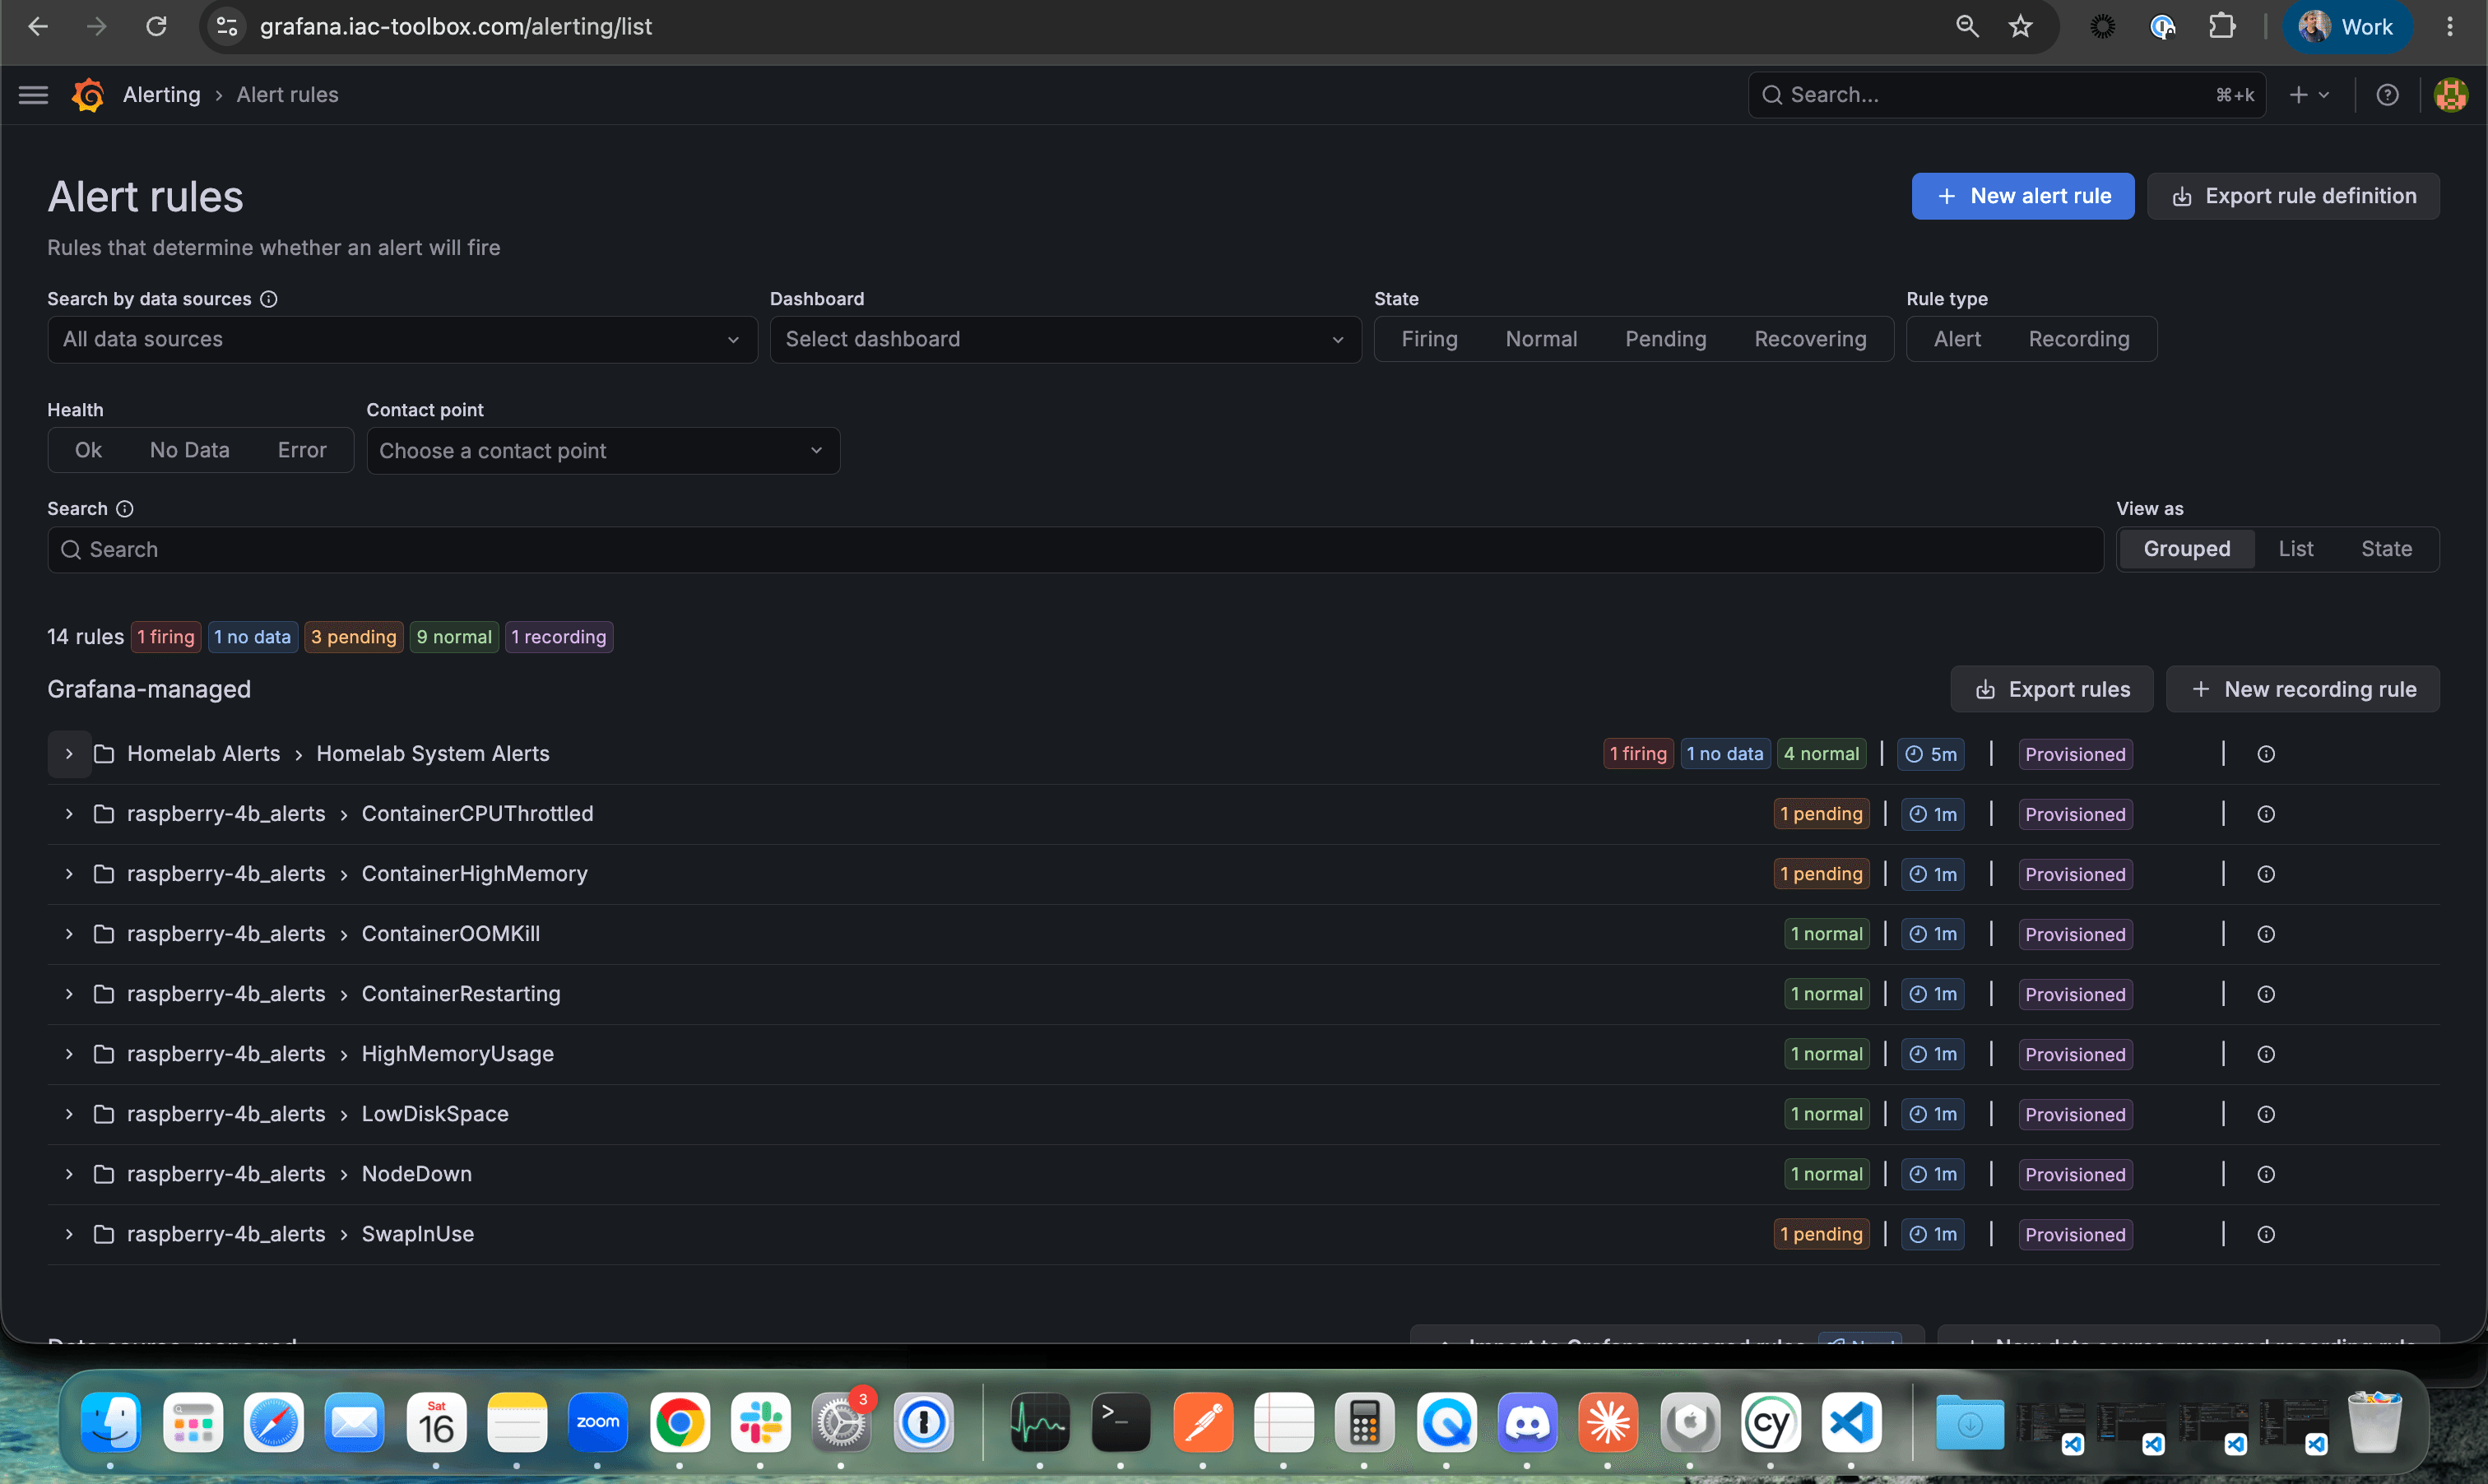This screenshot has height=1484, width=2488.
Task: Expand the ContainerCPUThrottled group
Action: click(x=69, y=814)
